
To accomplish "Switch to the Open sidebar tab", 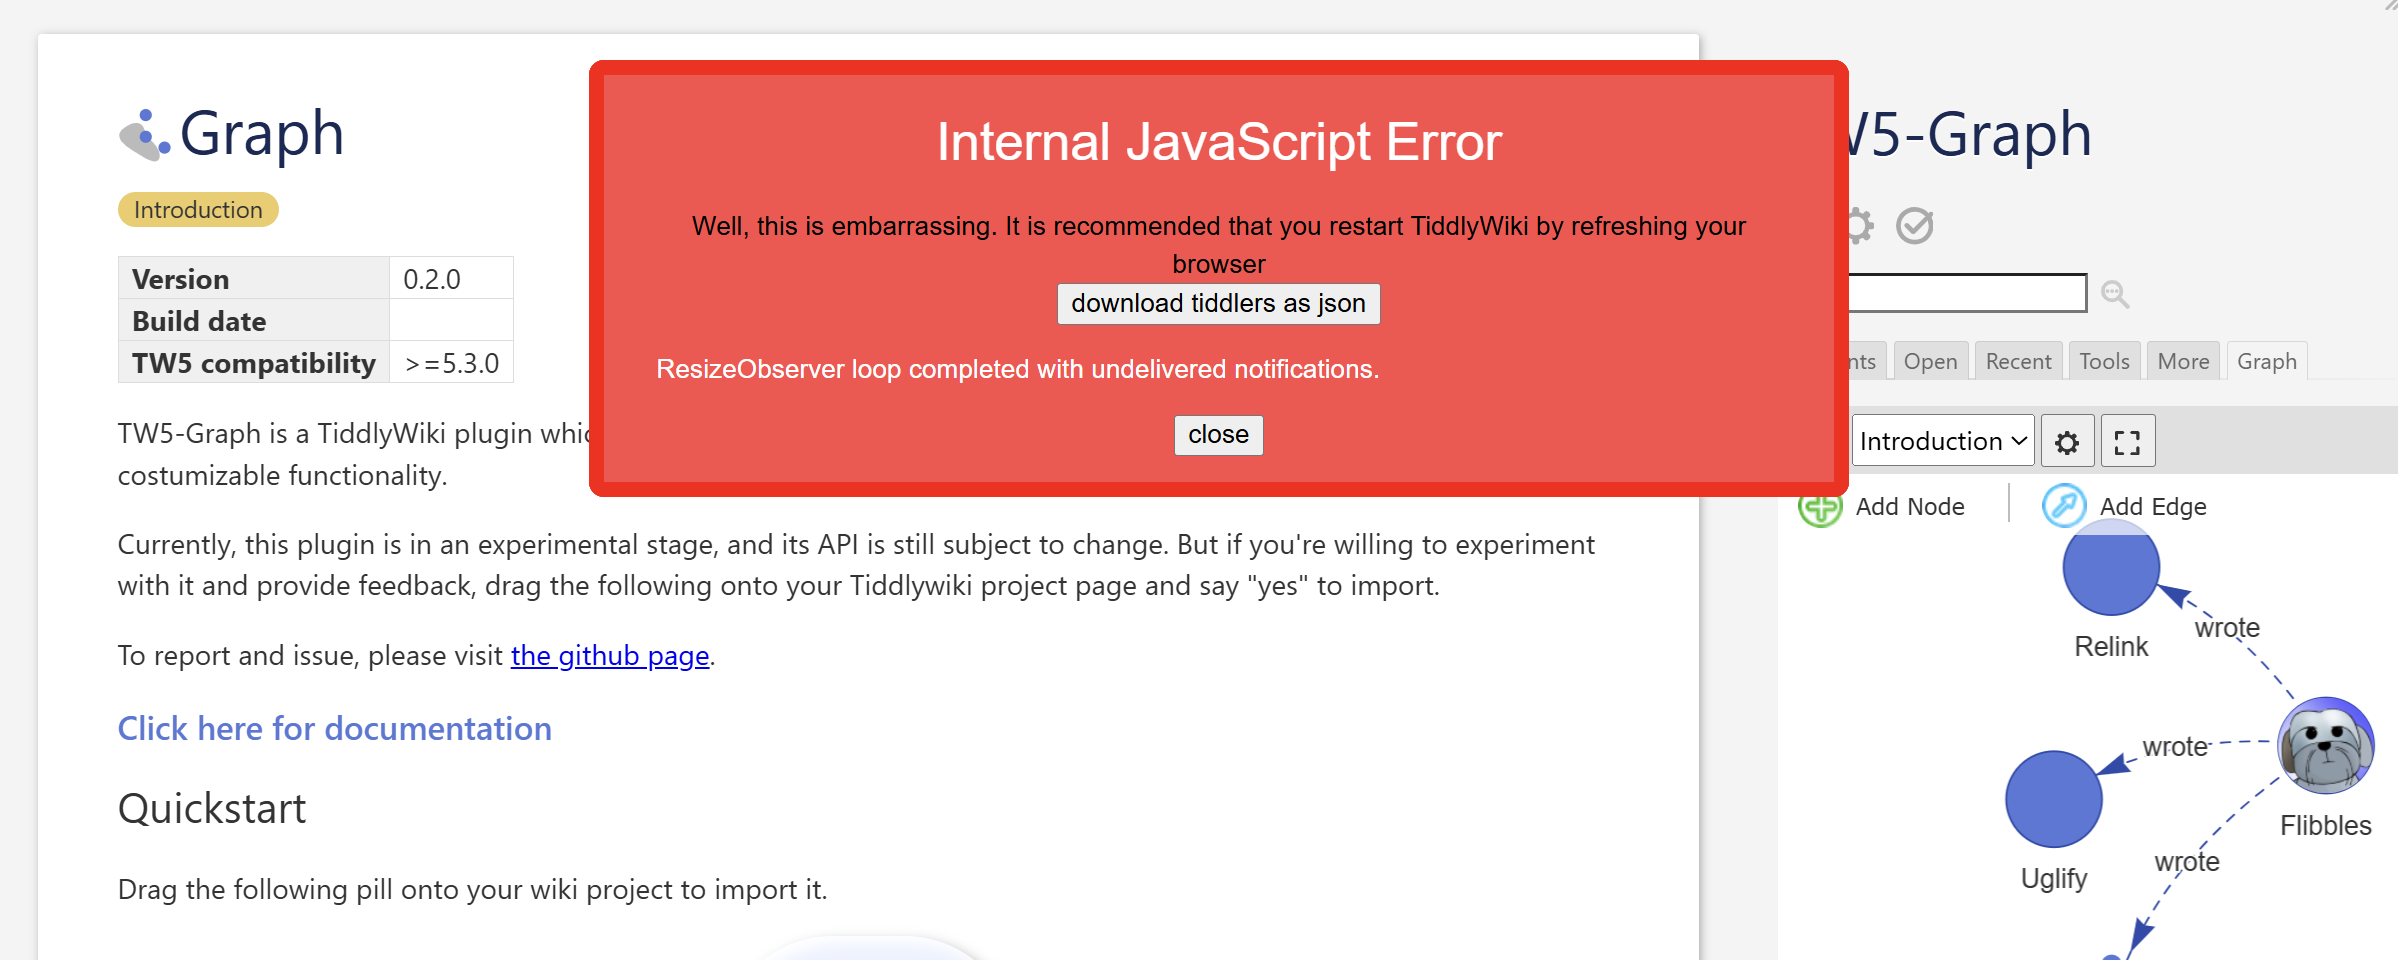I will (1930, 362).
